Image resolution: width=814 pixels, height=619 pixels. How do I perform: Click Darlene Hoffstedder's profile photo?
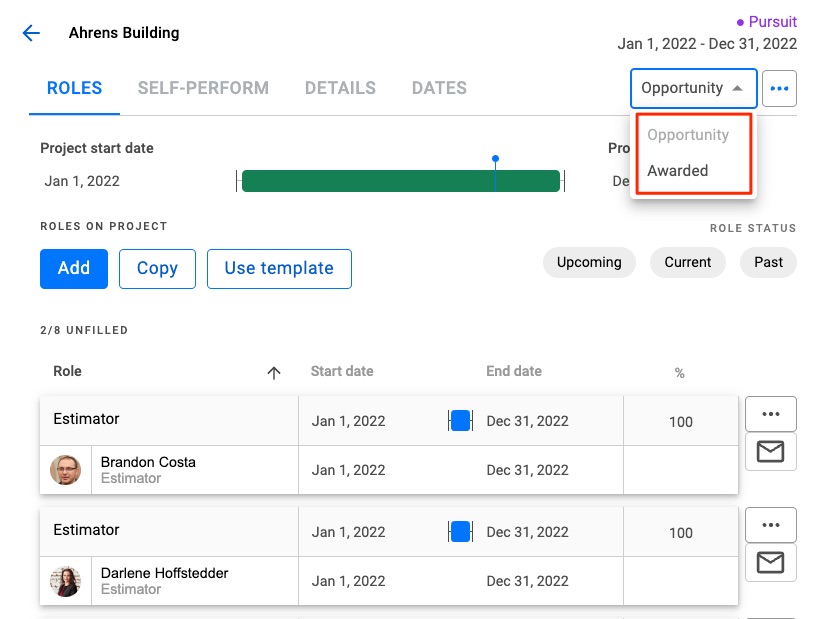tap(65, 581)
